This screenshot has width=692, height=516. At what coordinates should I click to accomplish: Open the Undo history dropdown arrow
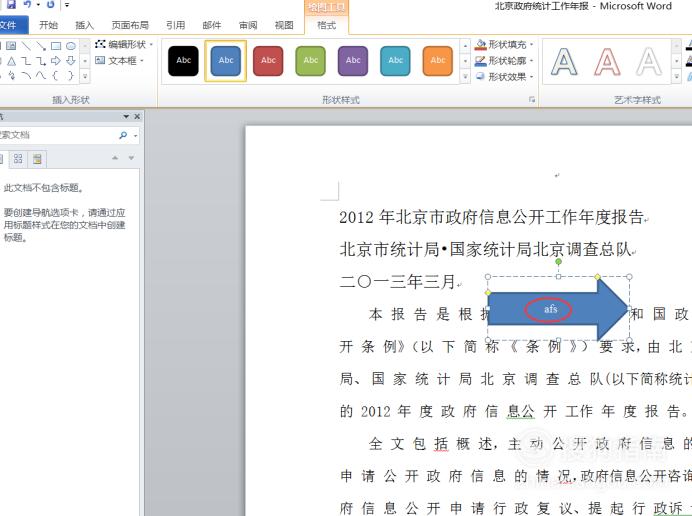click(x=38, y=5)
